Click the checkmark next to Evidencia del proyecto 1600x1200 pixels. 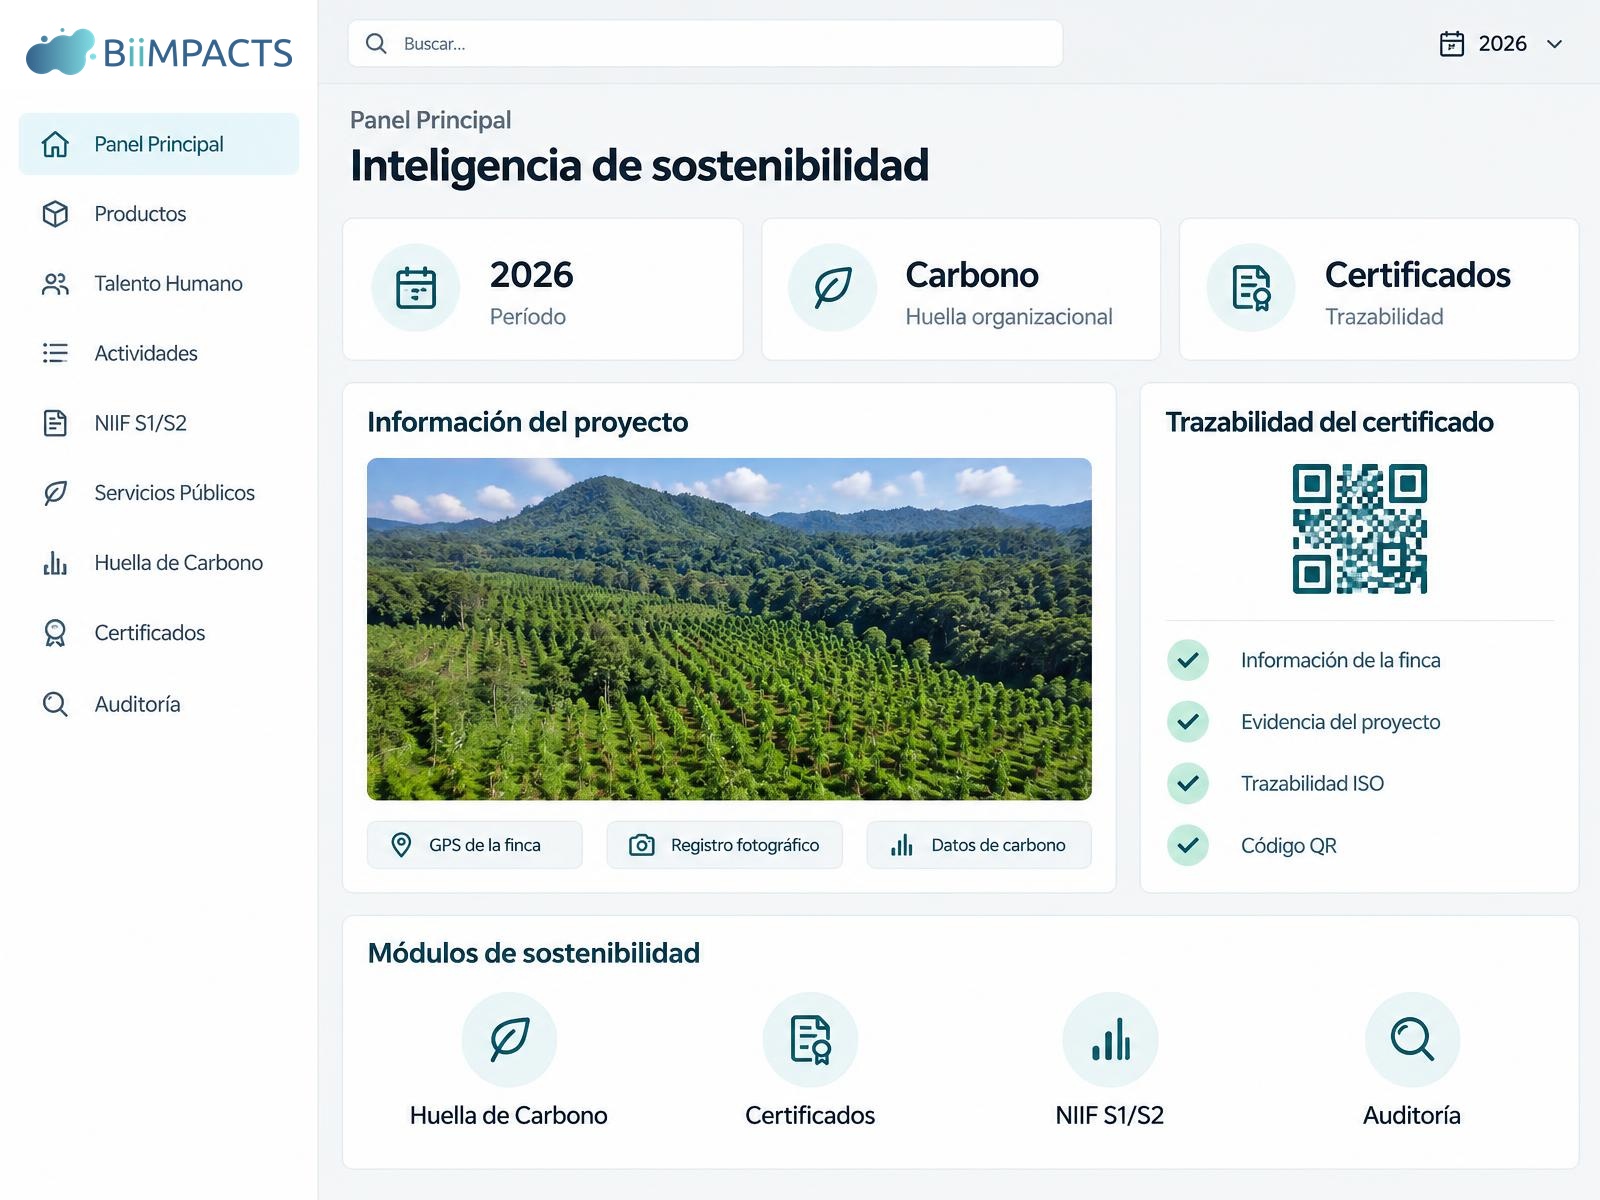pos(1188,722)
